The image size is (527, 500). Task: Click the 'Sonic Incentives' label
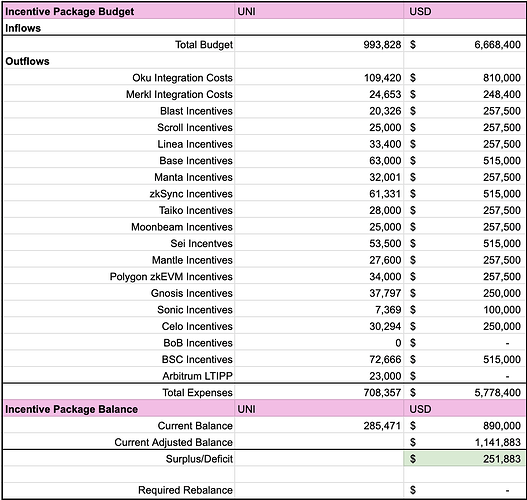195,309
